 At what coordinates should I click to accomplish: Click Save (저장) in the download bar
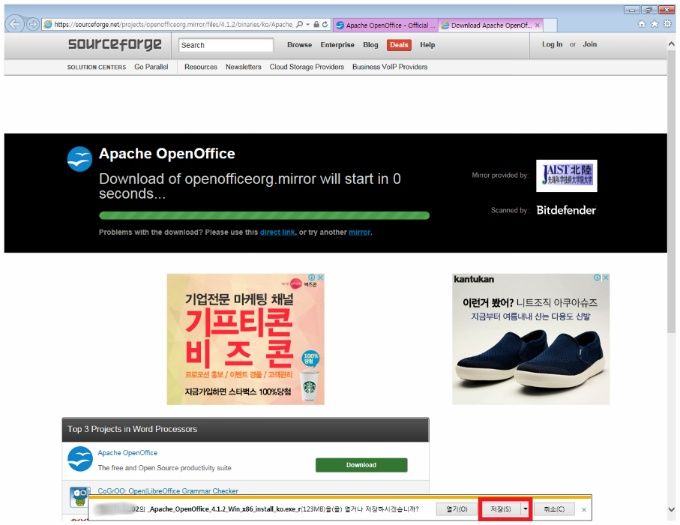click(x=500, y=509)
